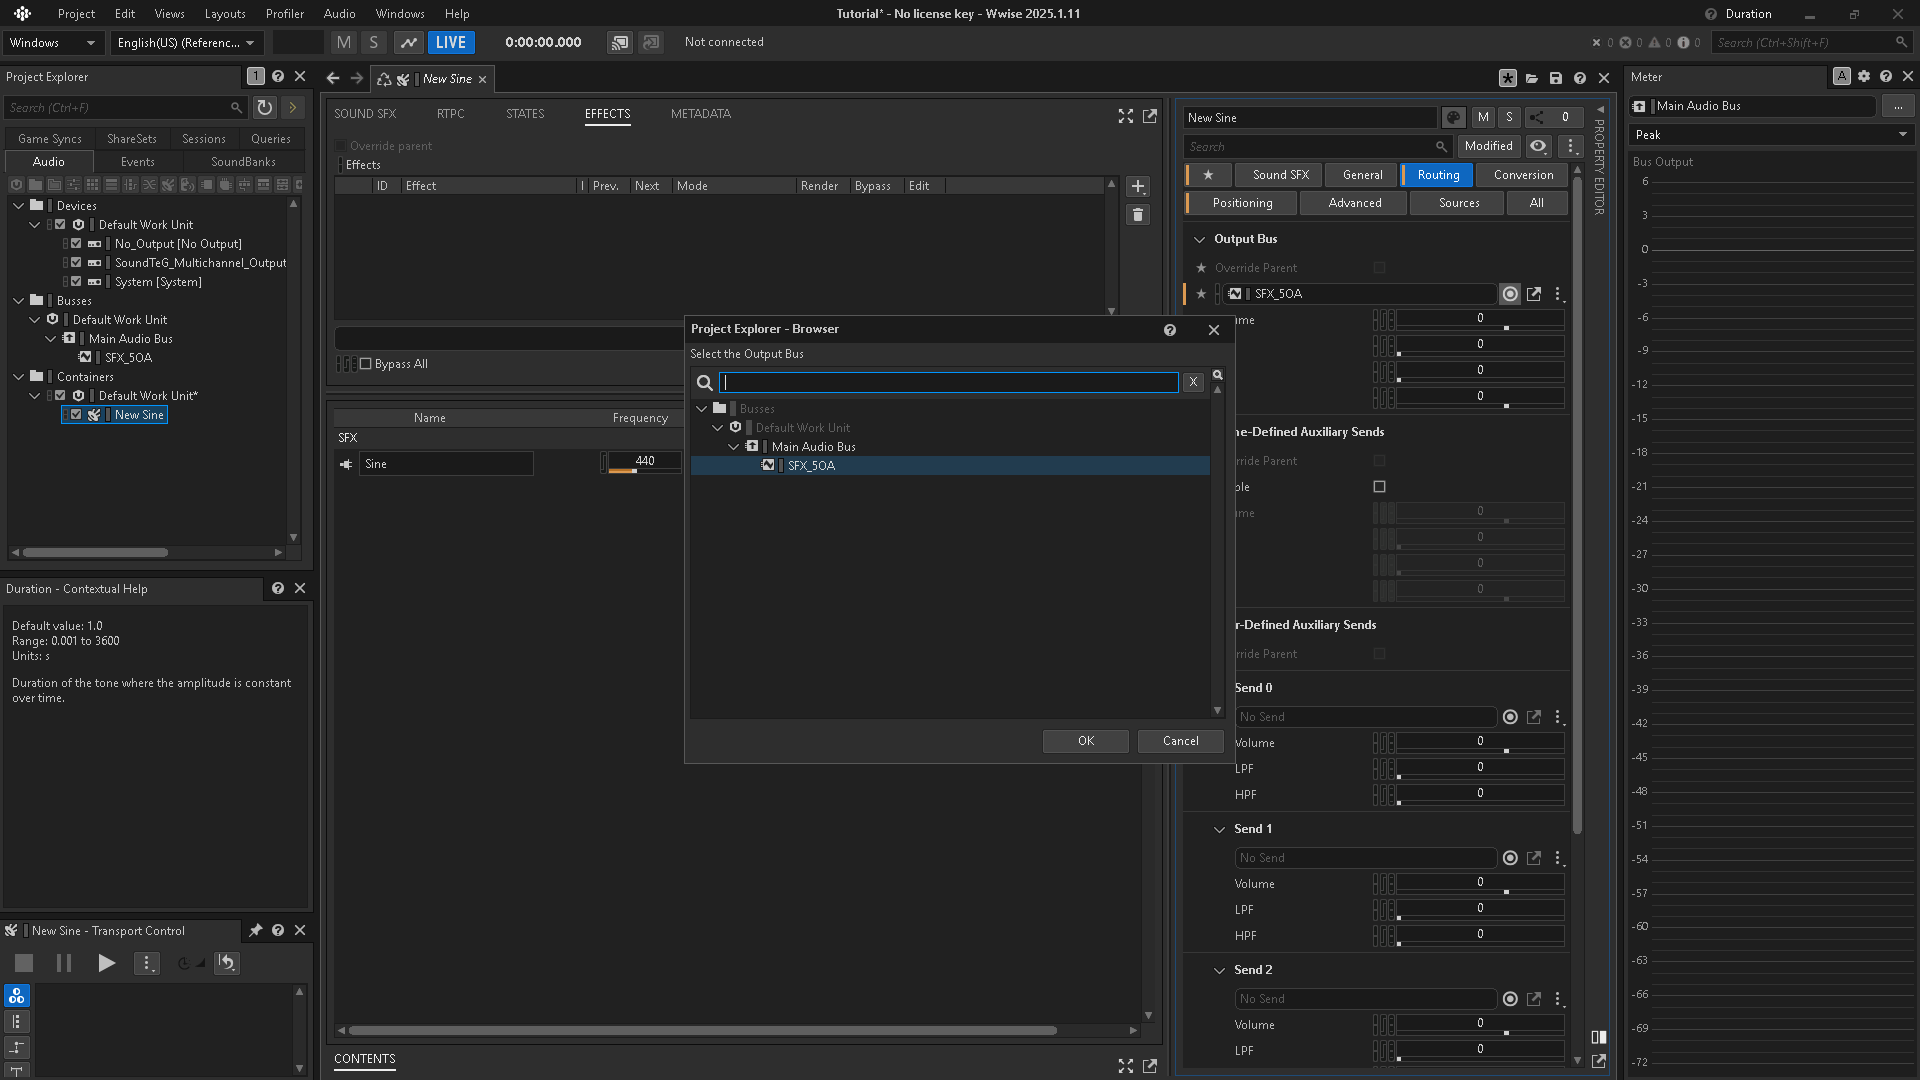Delete the effect with the trash icon
The image size is (1920, 1080).
click(x=1138, y=215)
